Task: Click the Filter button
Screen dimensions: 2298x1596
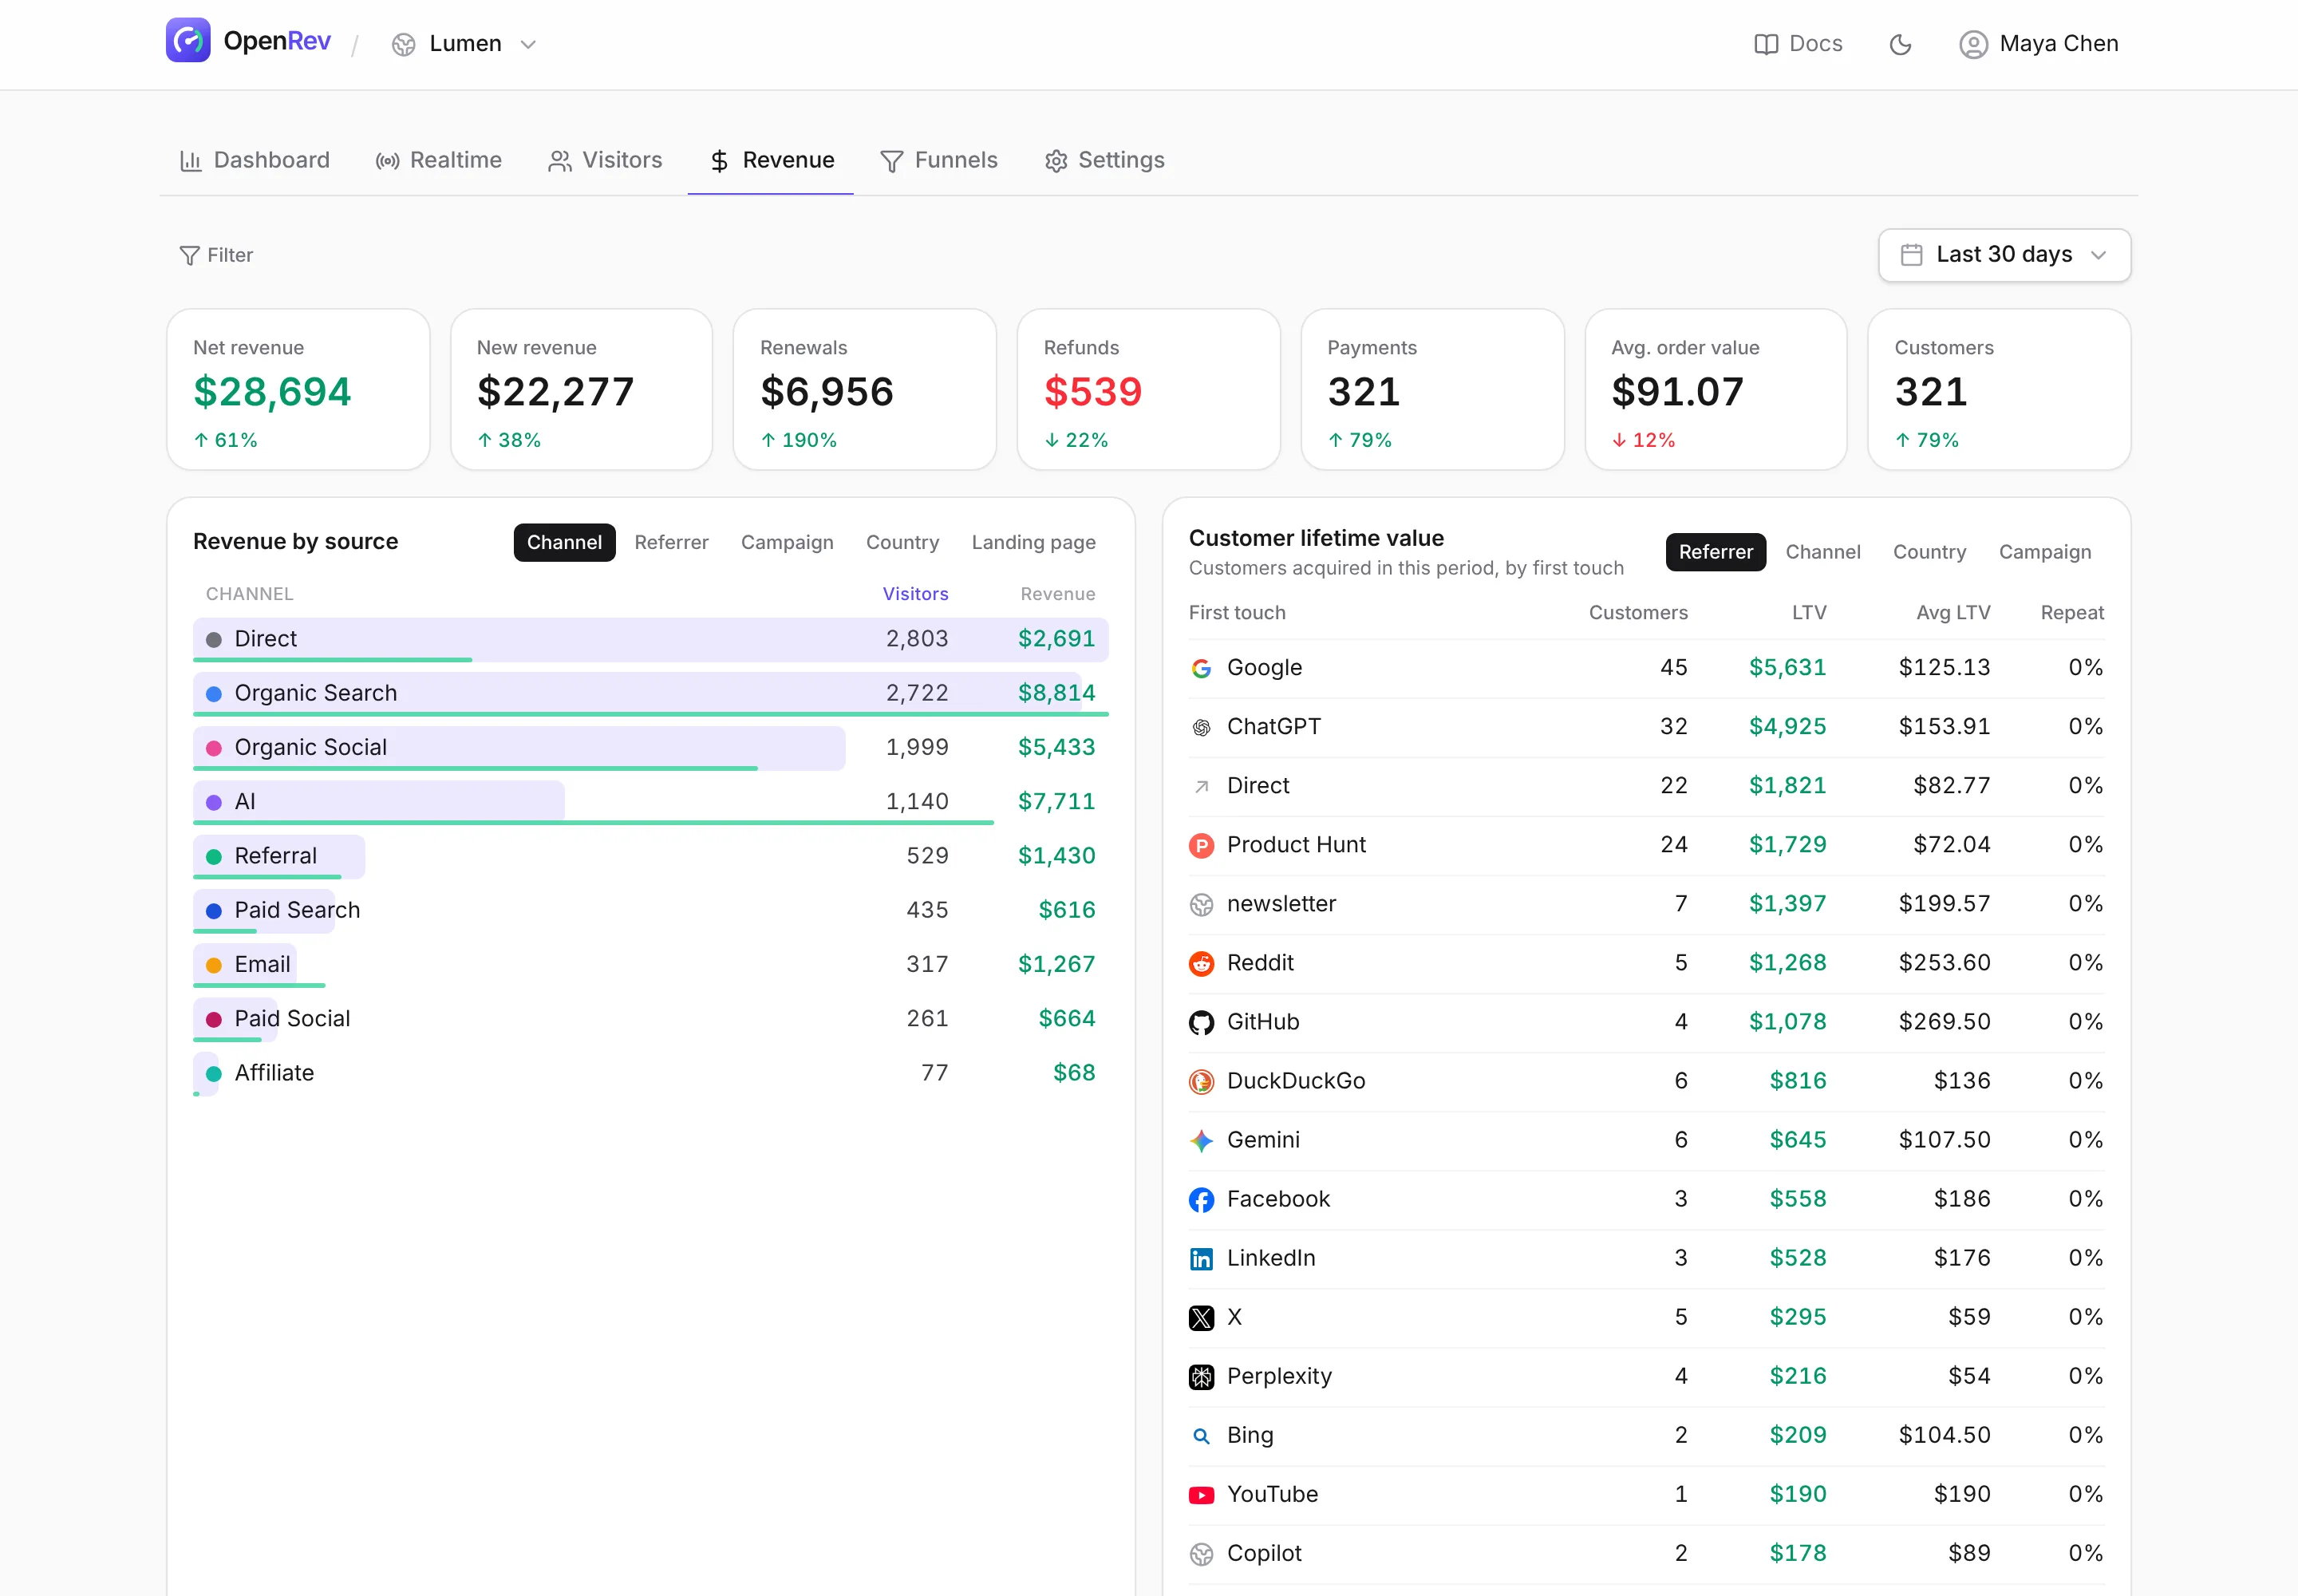Action: (x=216, y=255)
